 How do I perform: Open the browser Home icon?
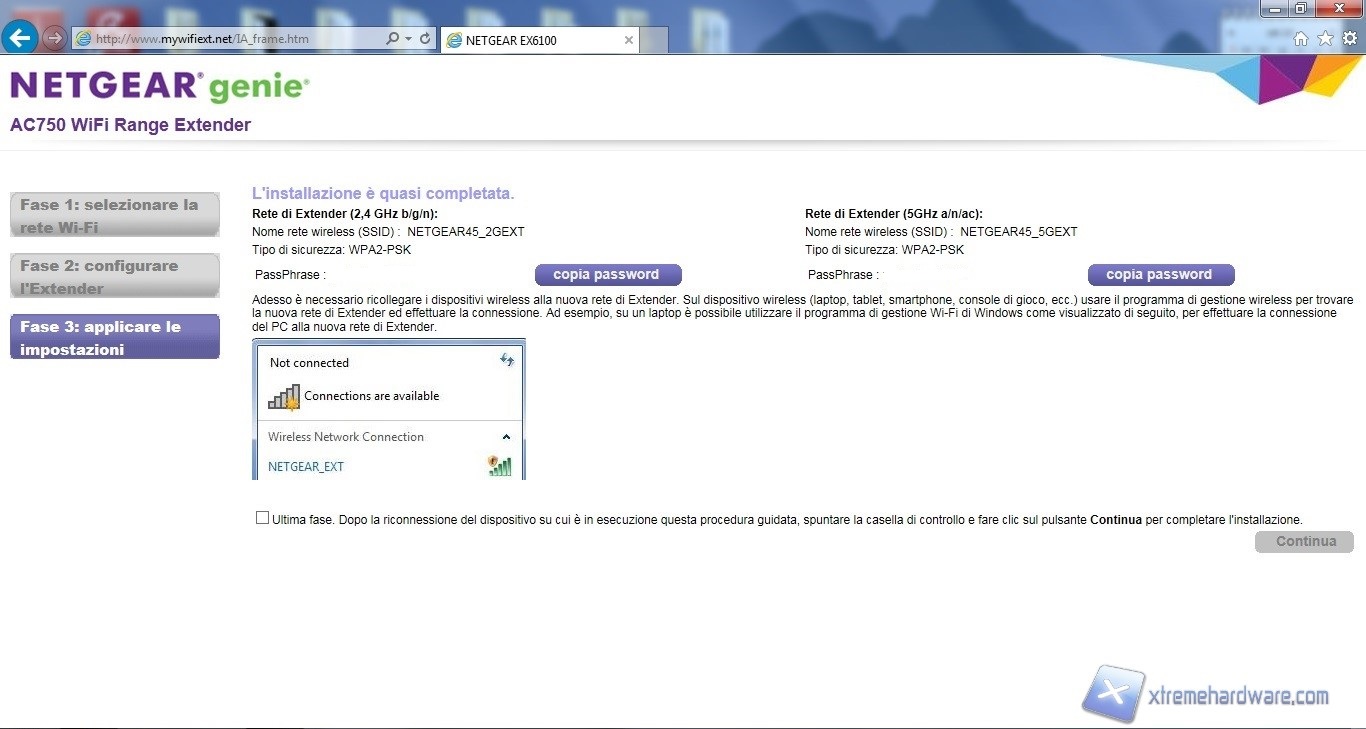click(1300, 39)
